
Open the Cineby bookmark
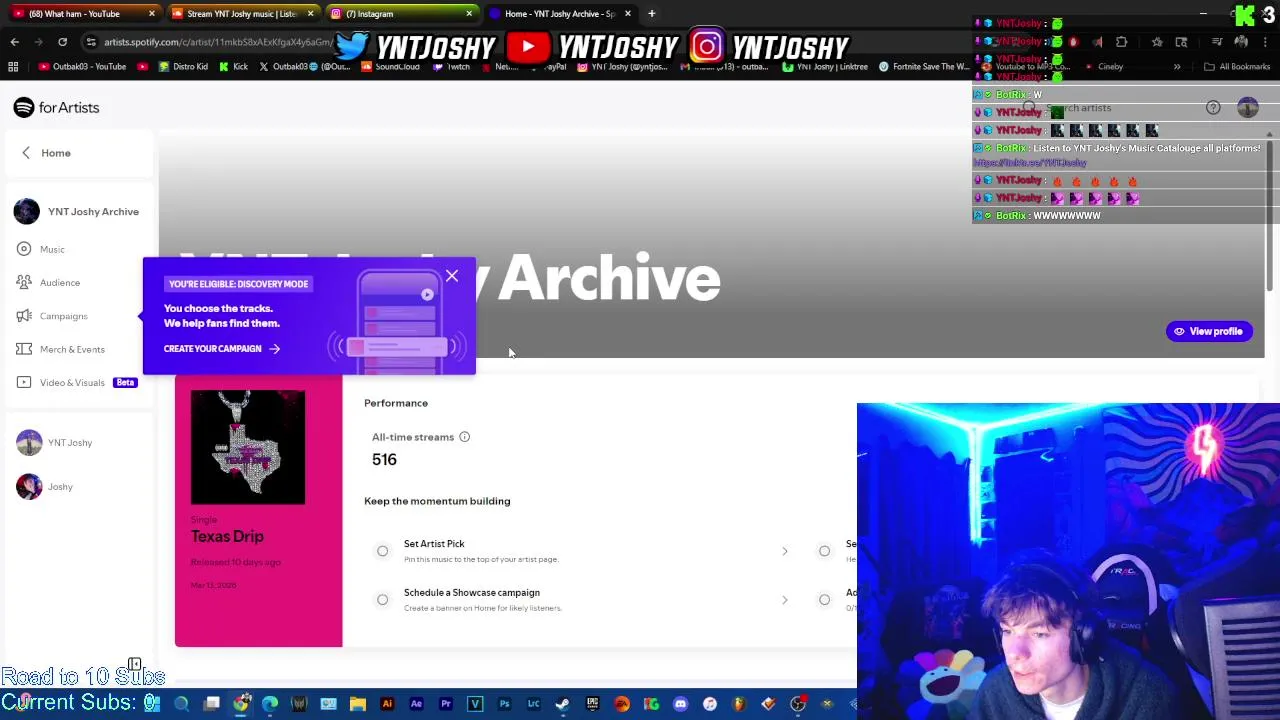1103,67
